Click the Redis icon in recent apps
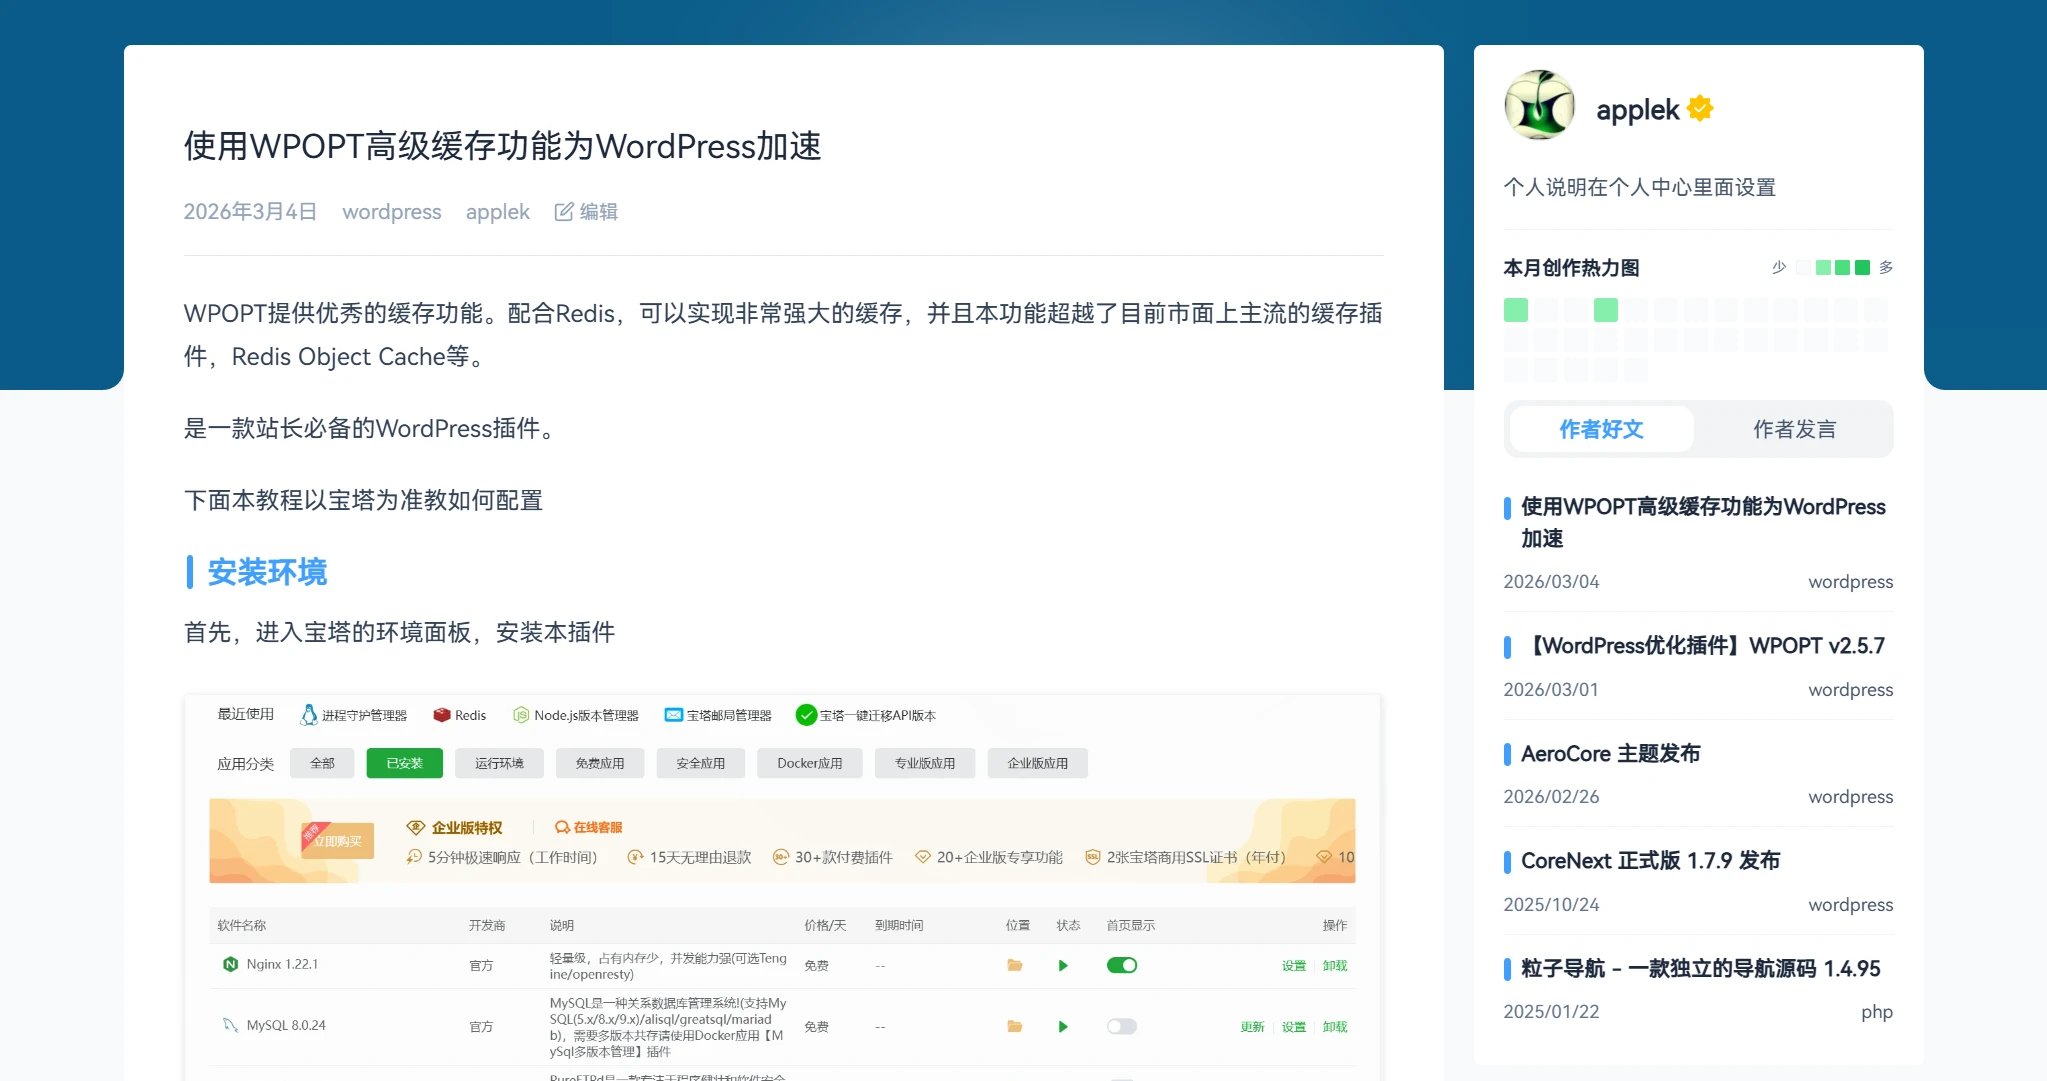Image resolution: width=2047 pixels, height=1081 pixels. coord(441,715)
